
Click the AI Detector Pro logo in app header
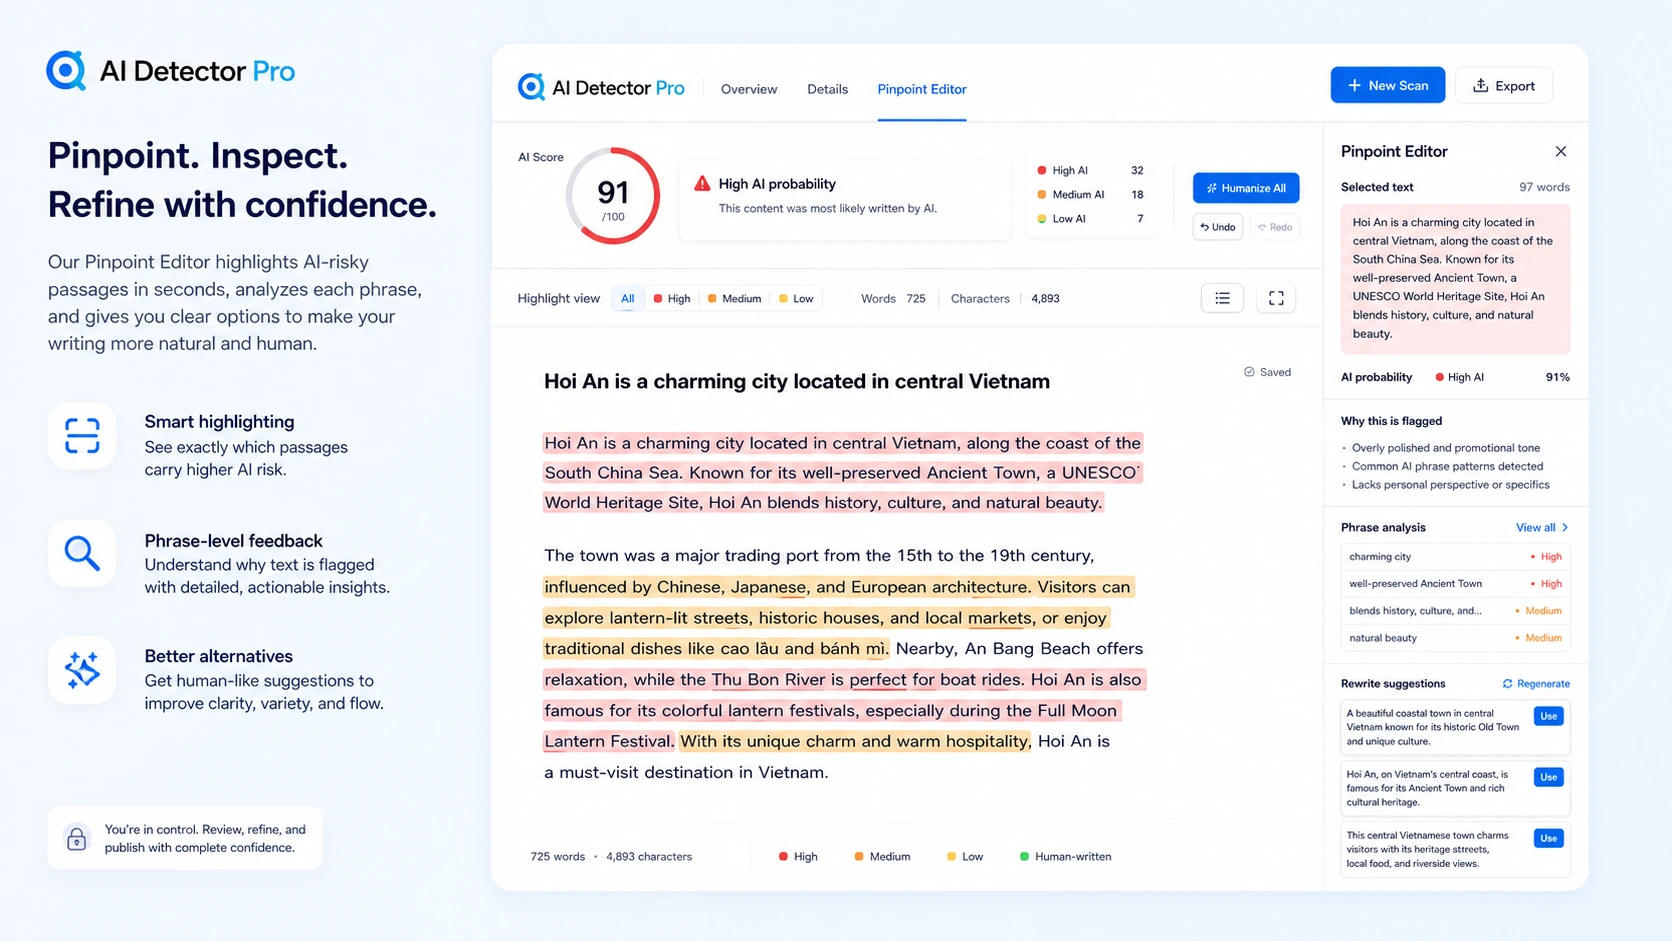601,88
